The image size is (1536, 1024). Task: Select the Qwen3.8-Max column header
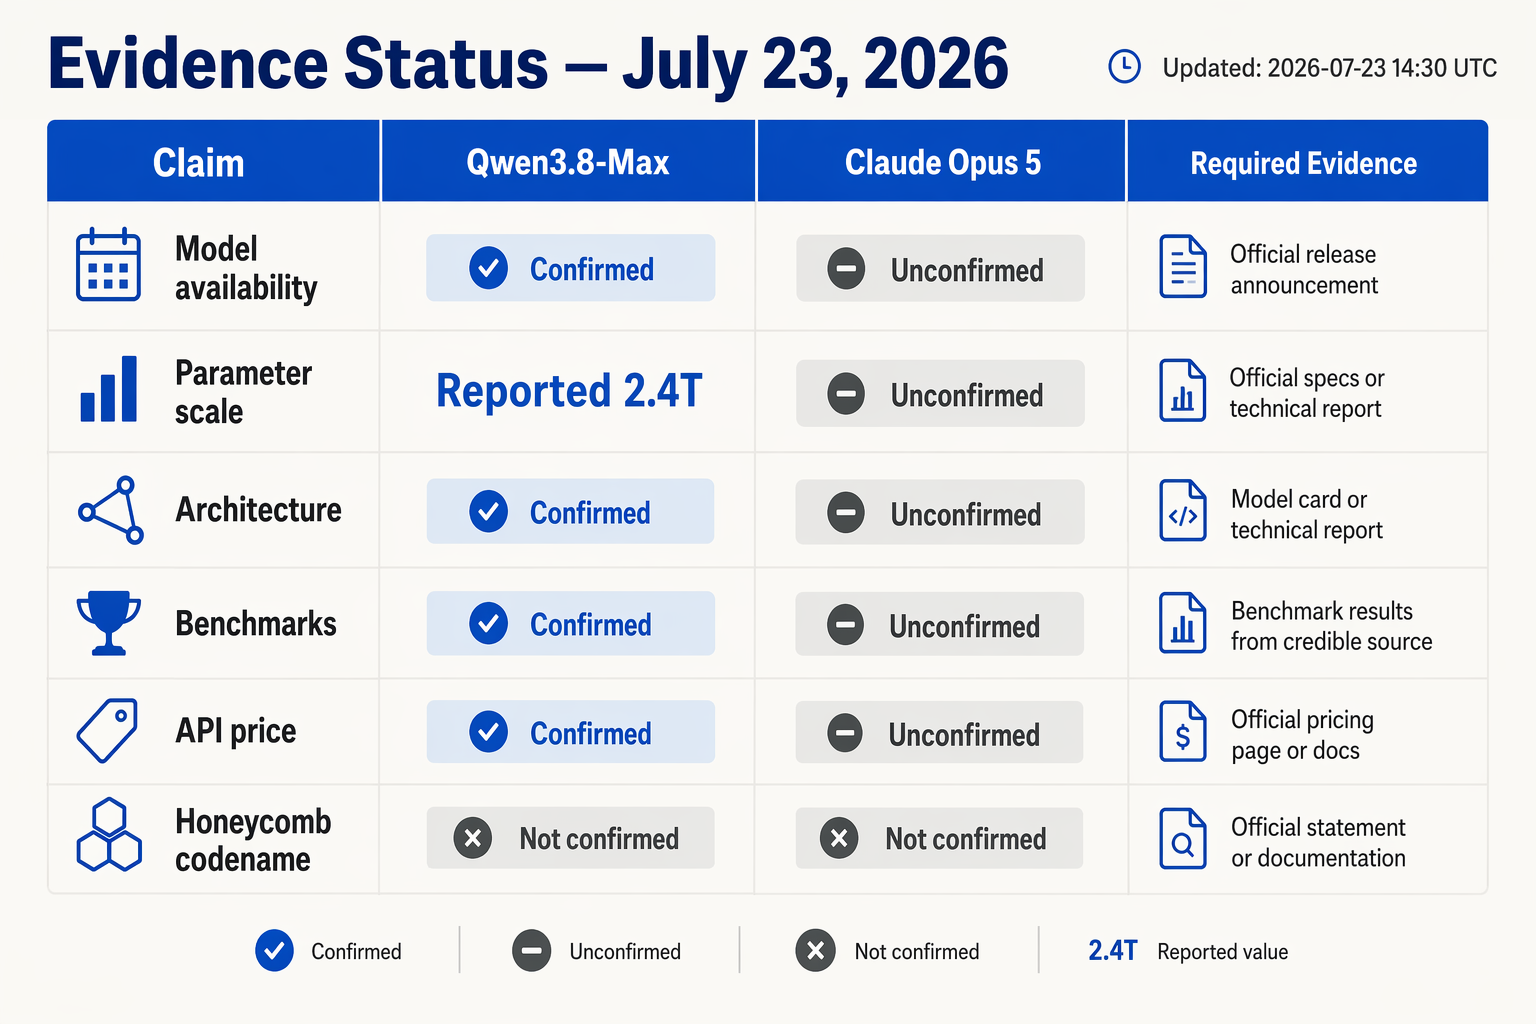click(x=568, y=161)
